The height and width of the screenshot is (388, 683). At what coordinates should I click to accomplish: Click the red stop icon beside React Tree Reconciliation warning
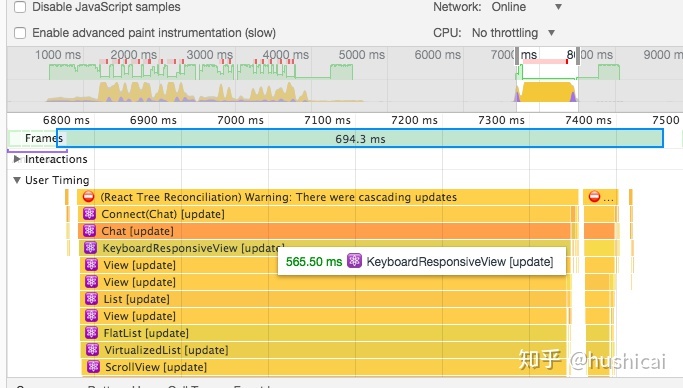(88, 197)
